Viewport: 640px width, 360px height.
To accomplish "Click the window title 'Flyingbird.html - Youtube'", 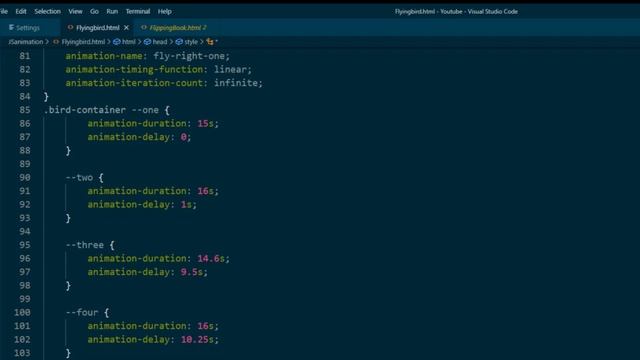I will pyautogui.click(x=428, y=11).
